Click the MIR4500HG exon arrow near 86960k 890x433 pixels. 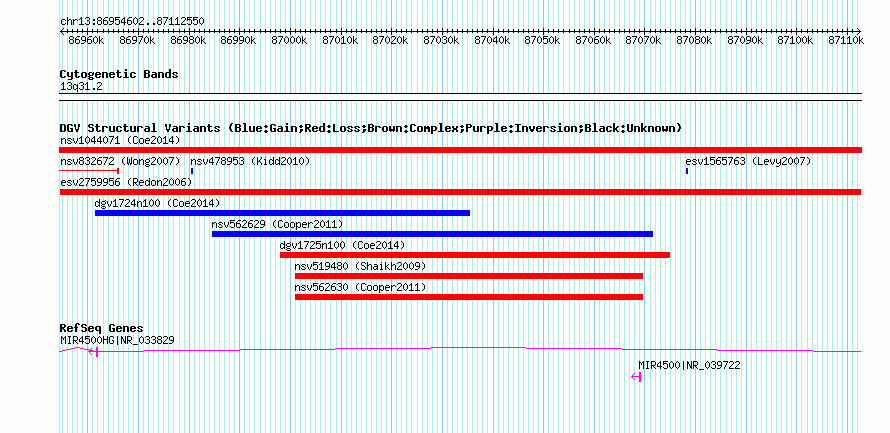tap(94, 352)
